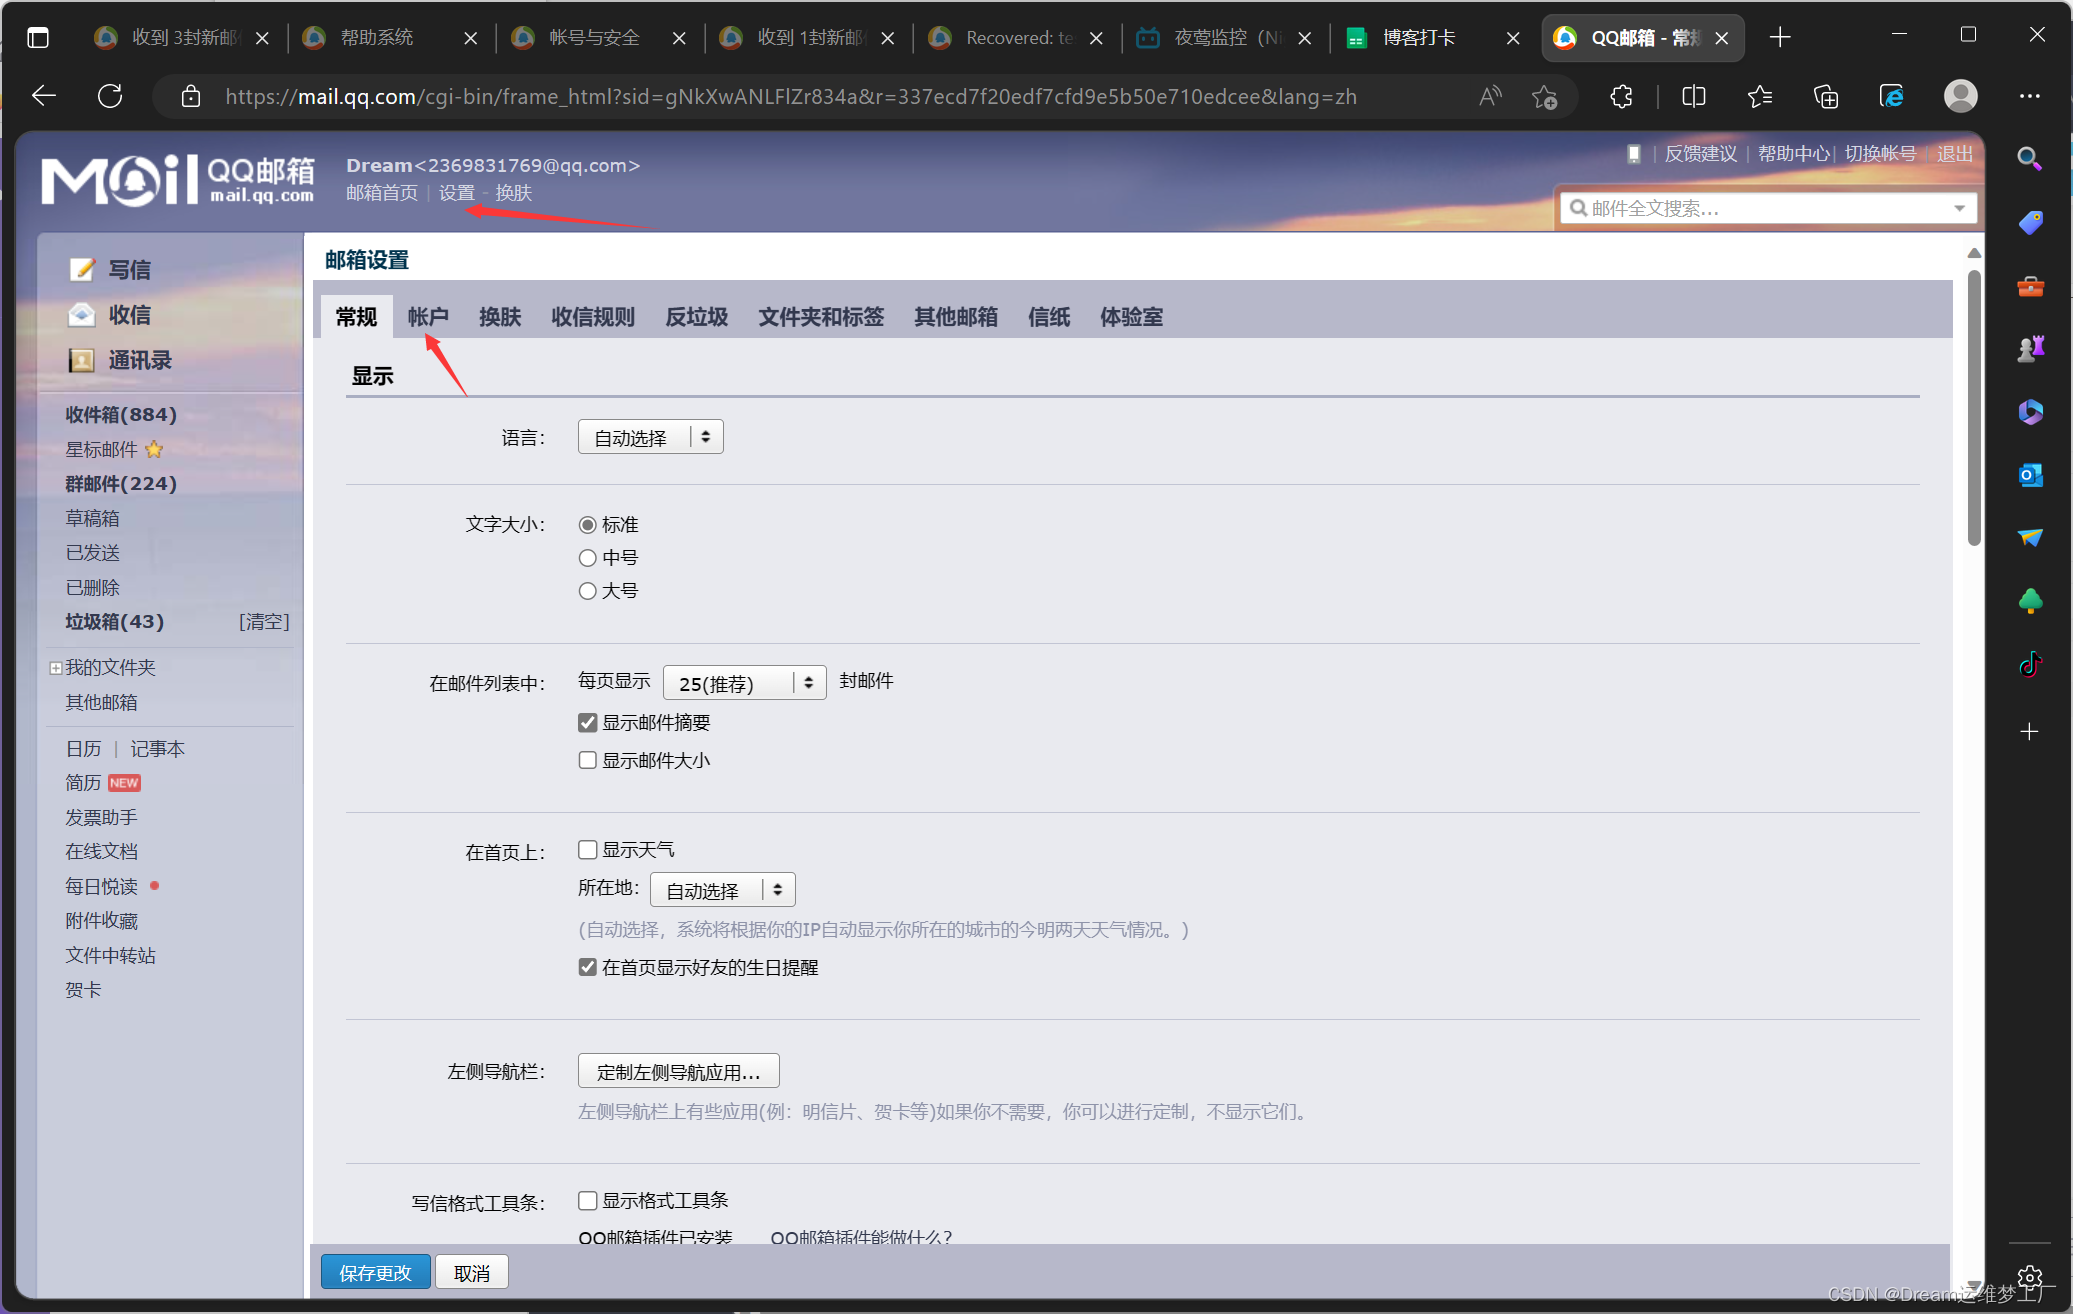This screenshot has width=2073, height=1314.
Task: Expand 我的文件夹 tree node
Action: [x=56, y=668]
